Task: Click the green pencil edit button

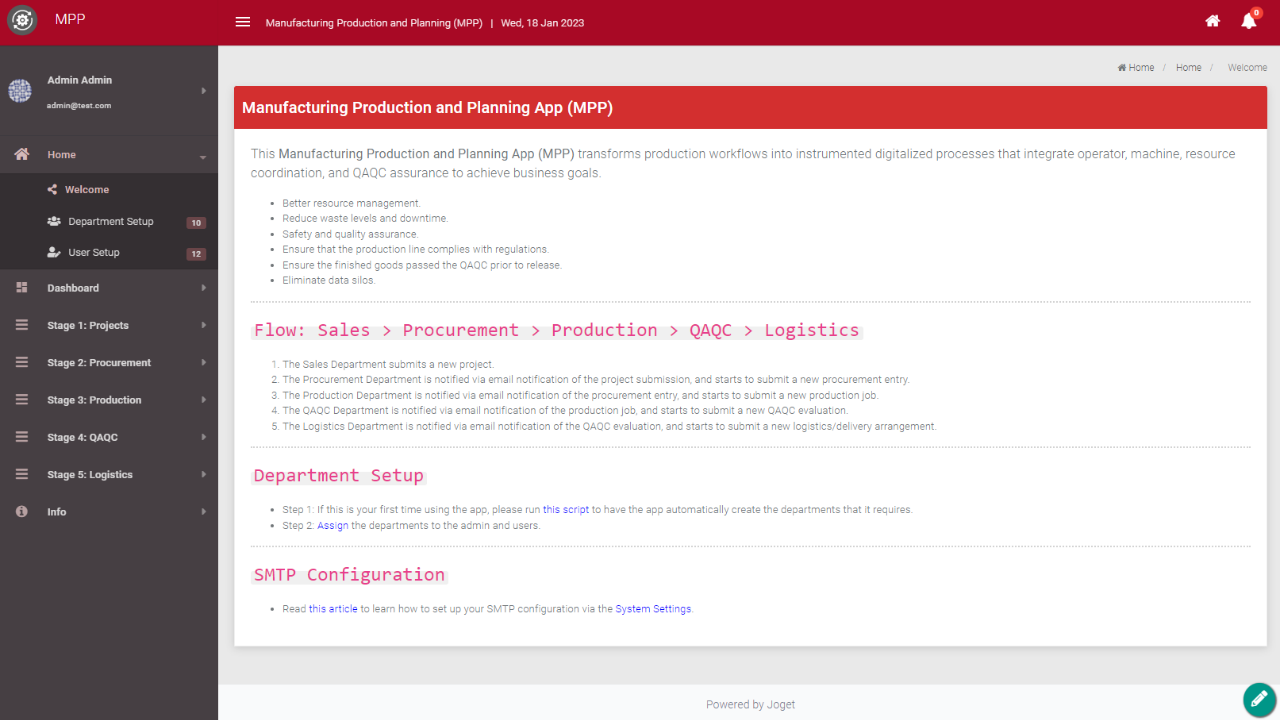Action: tap(1259, 699)
